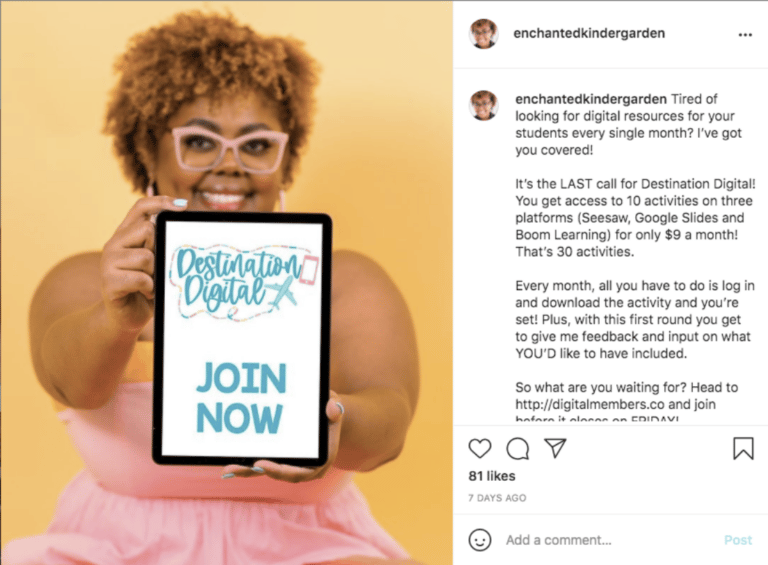Click the caption text about Destination Digital
The height and width of the screenshot is (565, 768).
pos(635,218)
